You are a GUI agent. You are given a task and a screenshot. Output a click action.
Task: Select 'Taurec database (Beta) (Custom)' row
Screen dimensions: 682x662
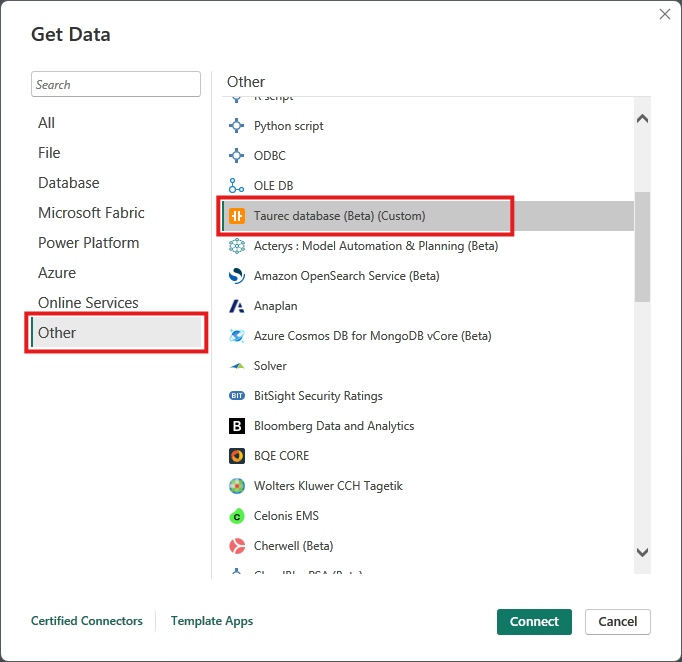428,216
